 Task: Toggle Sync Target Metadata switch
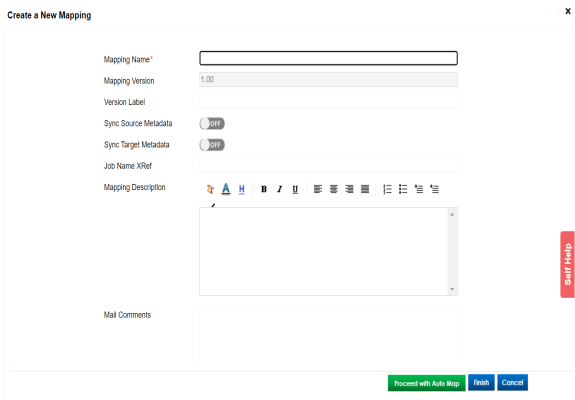coord(212,145)
